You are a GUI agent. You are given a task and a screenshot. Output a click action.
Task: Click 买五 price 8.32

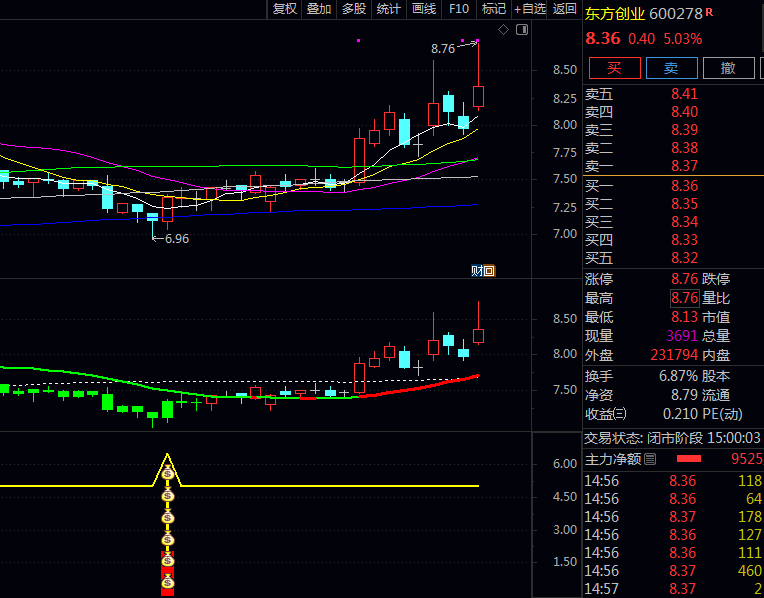click(684, 258)
